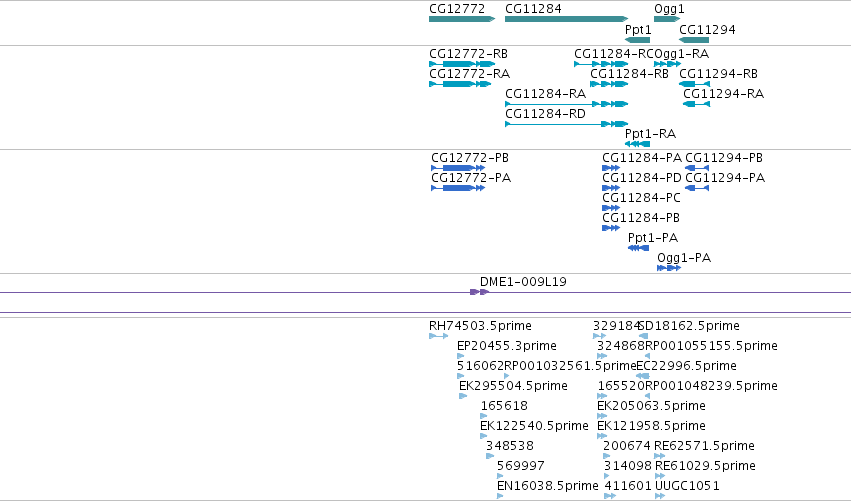Select the RE62571.5prime EST
851x501 pixels.
click(660, 457)
